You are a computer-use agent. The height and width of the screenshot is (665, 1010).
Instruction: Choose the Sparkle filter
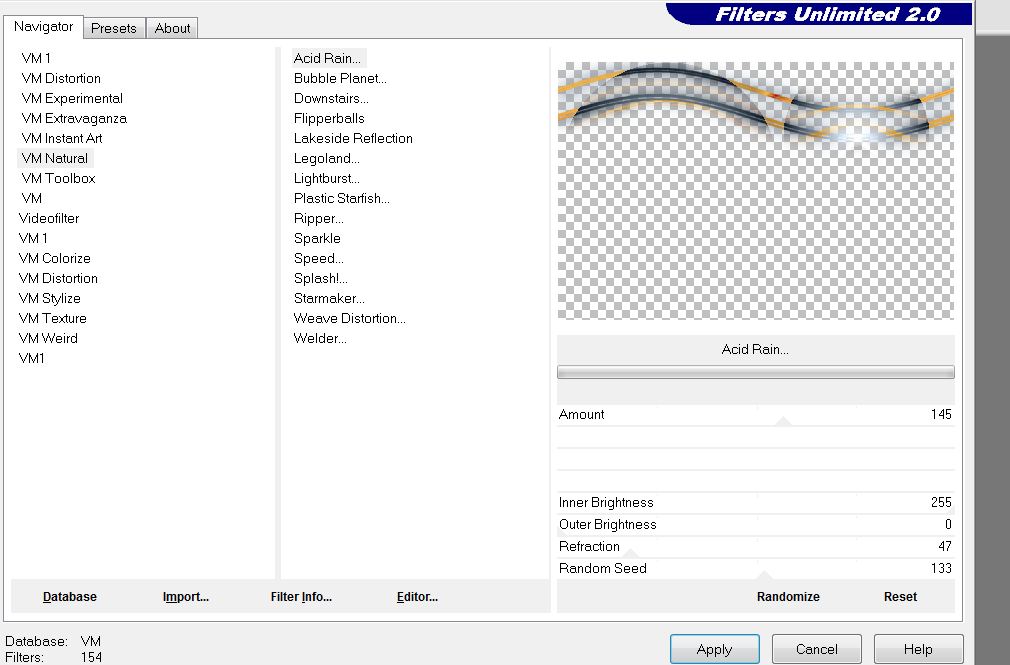[317, 238]
